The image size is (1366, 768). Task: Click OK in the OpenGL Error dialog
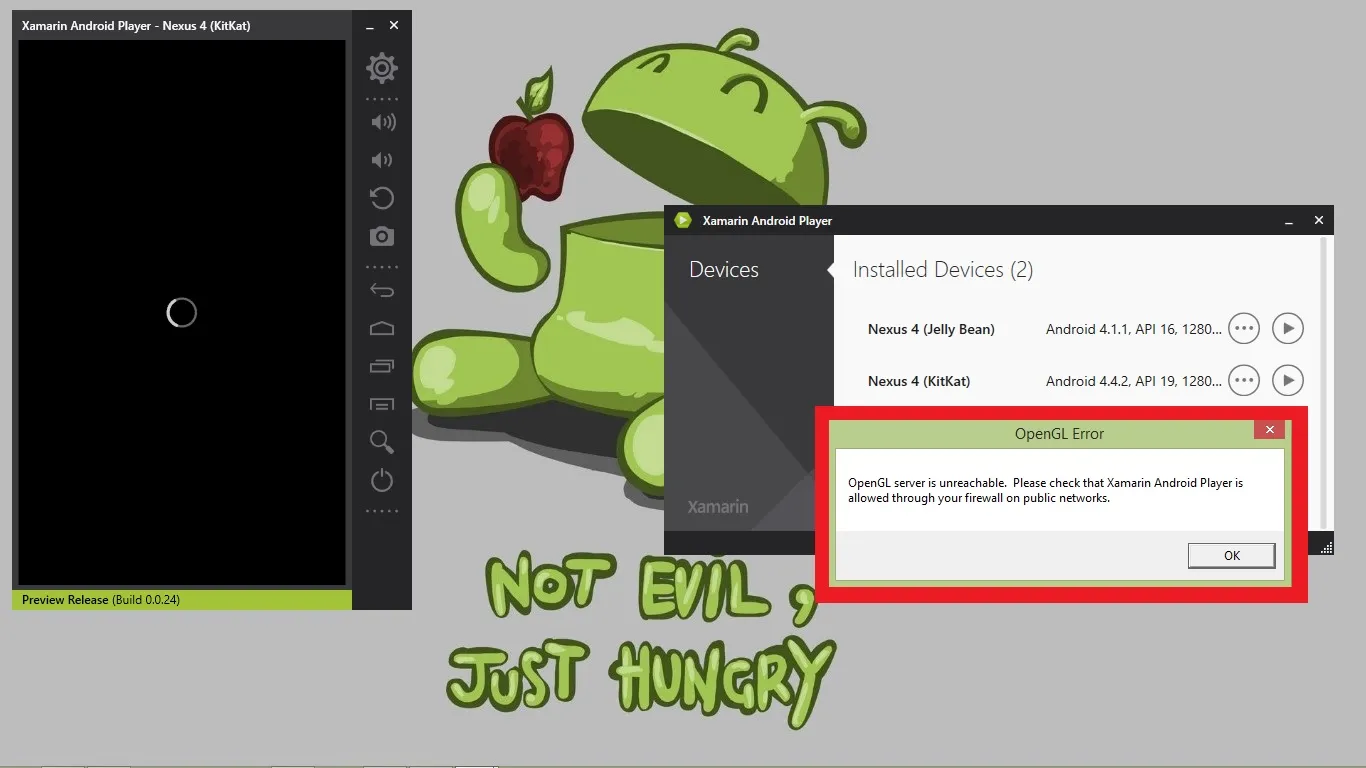tap(1232, 556)
